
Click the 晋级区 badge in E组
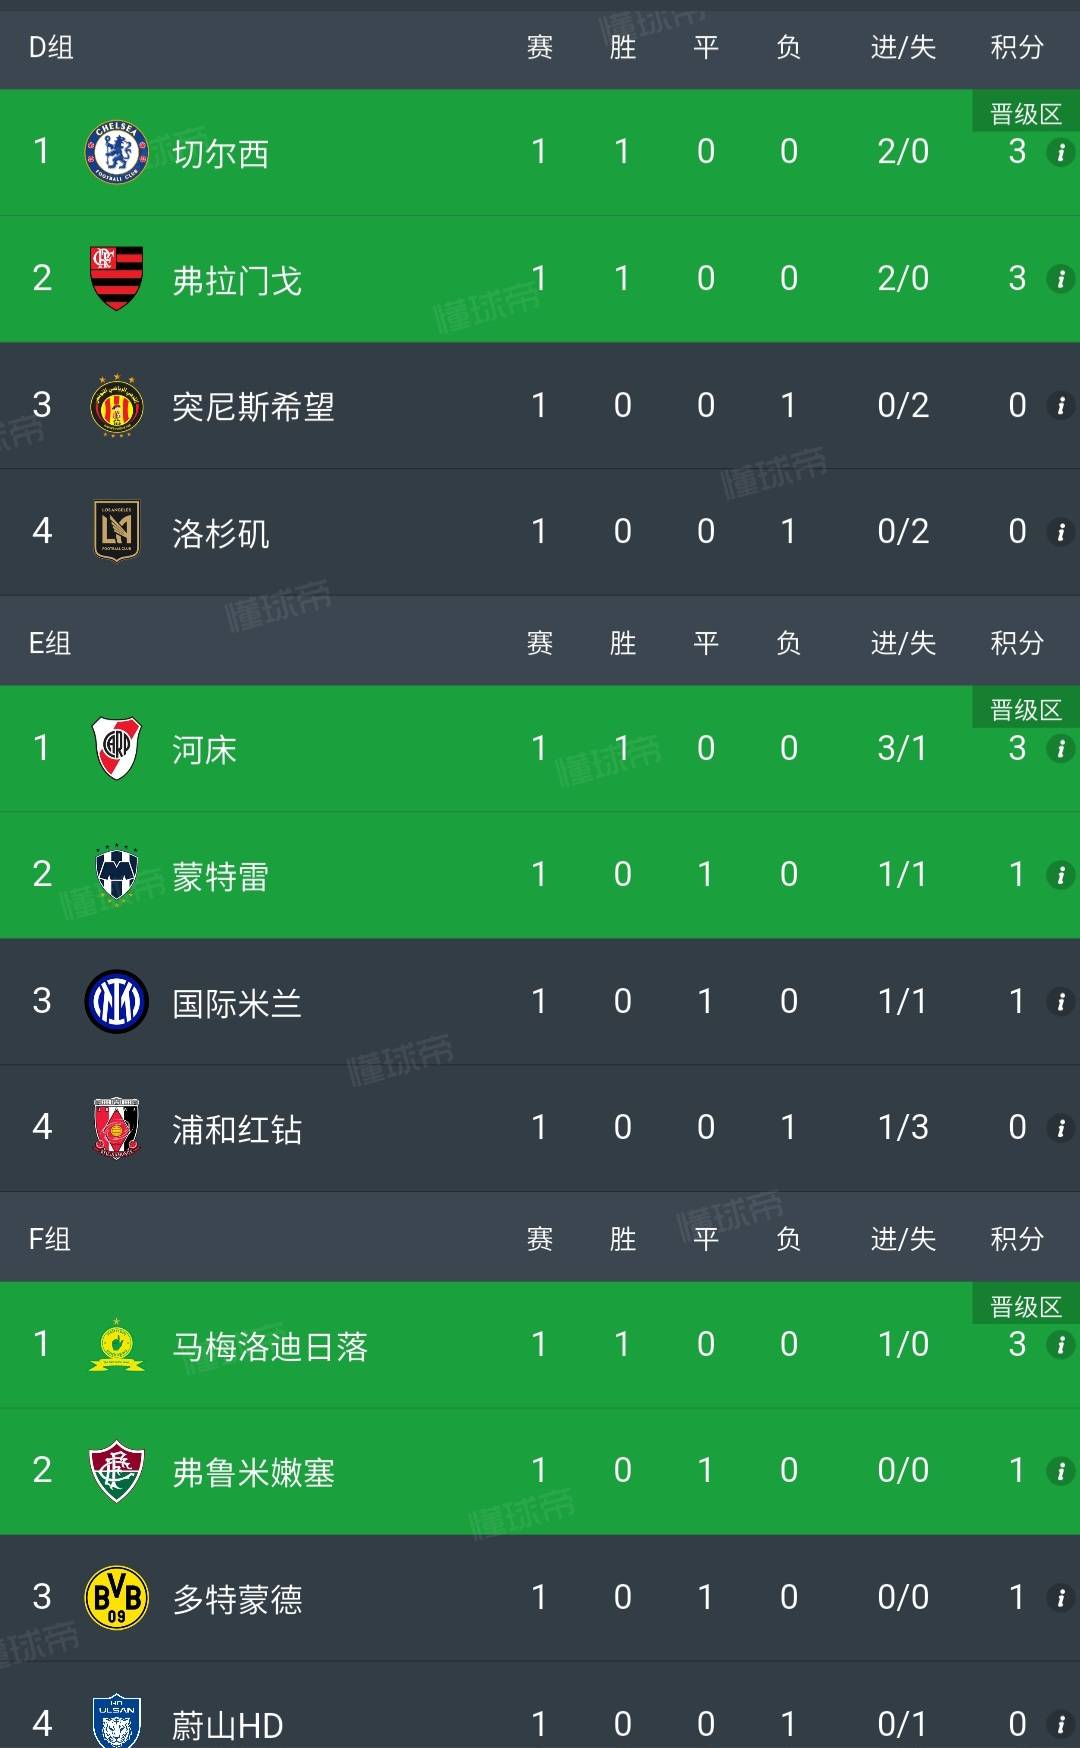(x=1025, y=710)
